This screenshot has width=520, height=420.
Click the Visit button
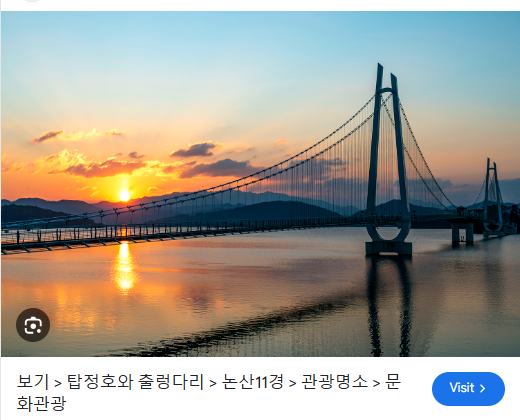[x=468, y=389]
